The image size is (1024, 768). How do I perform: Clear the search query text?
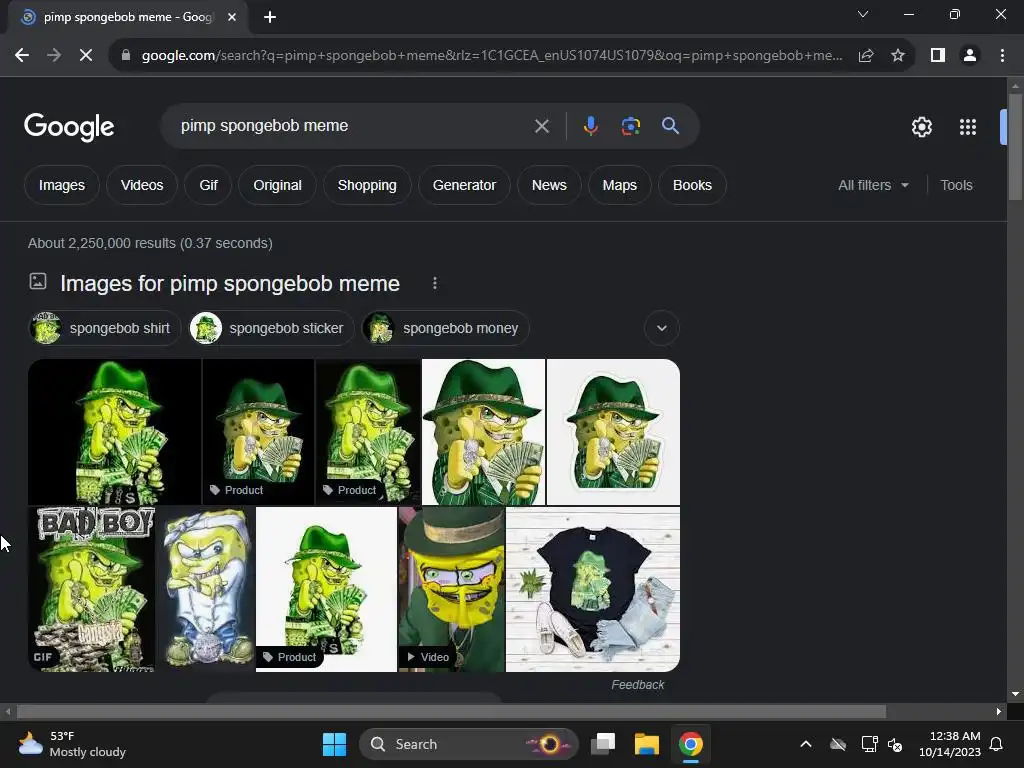click(541, 126)
